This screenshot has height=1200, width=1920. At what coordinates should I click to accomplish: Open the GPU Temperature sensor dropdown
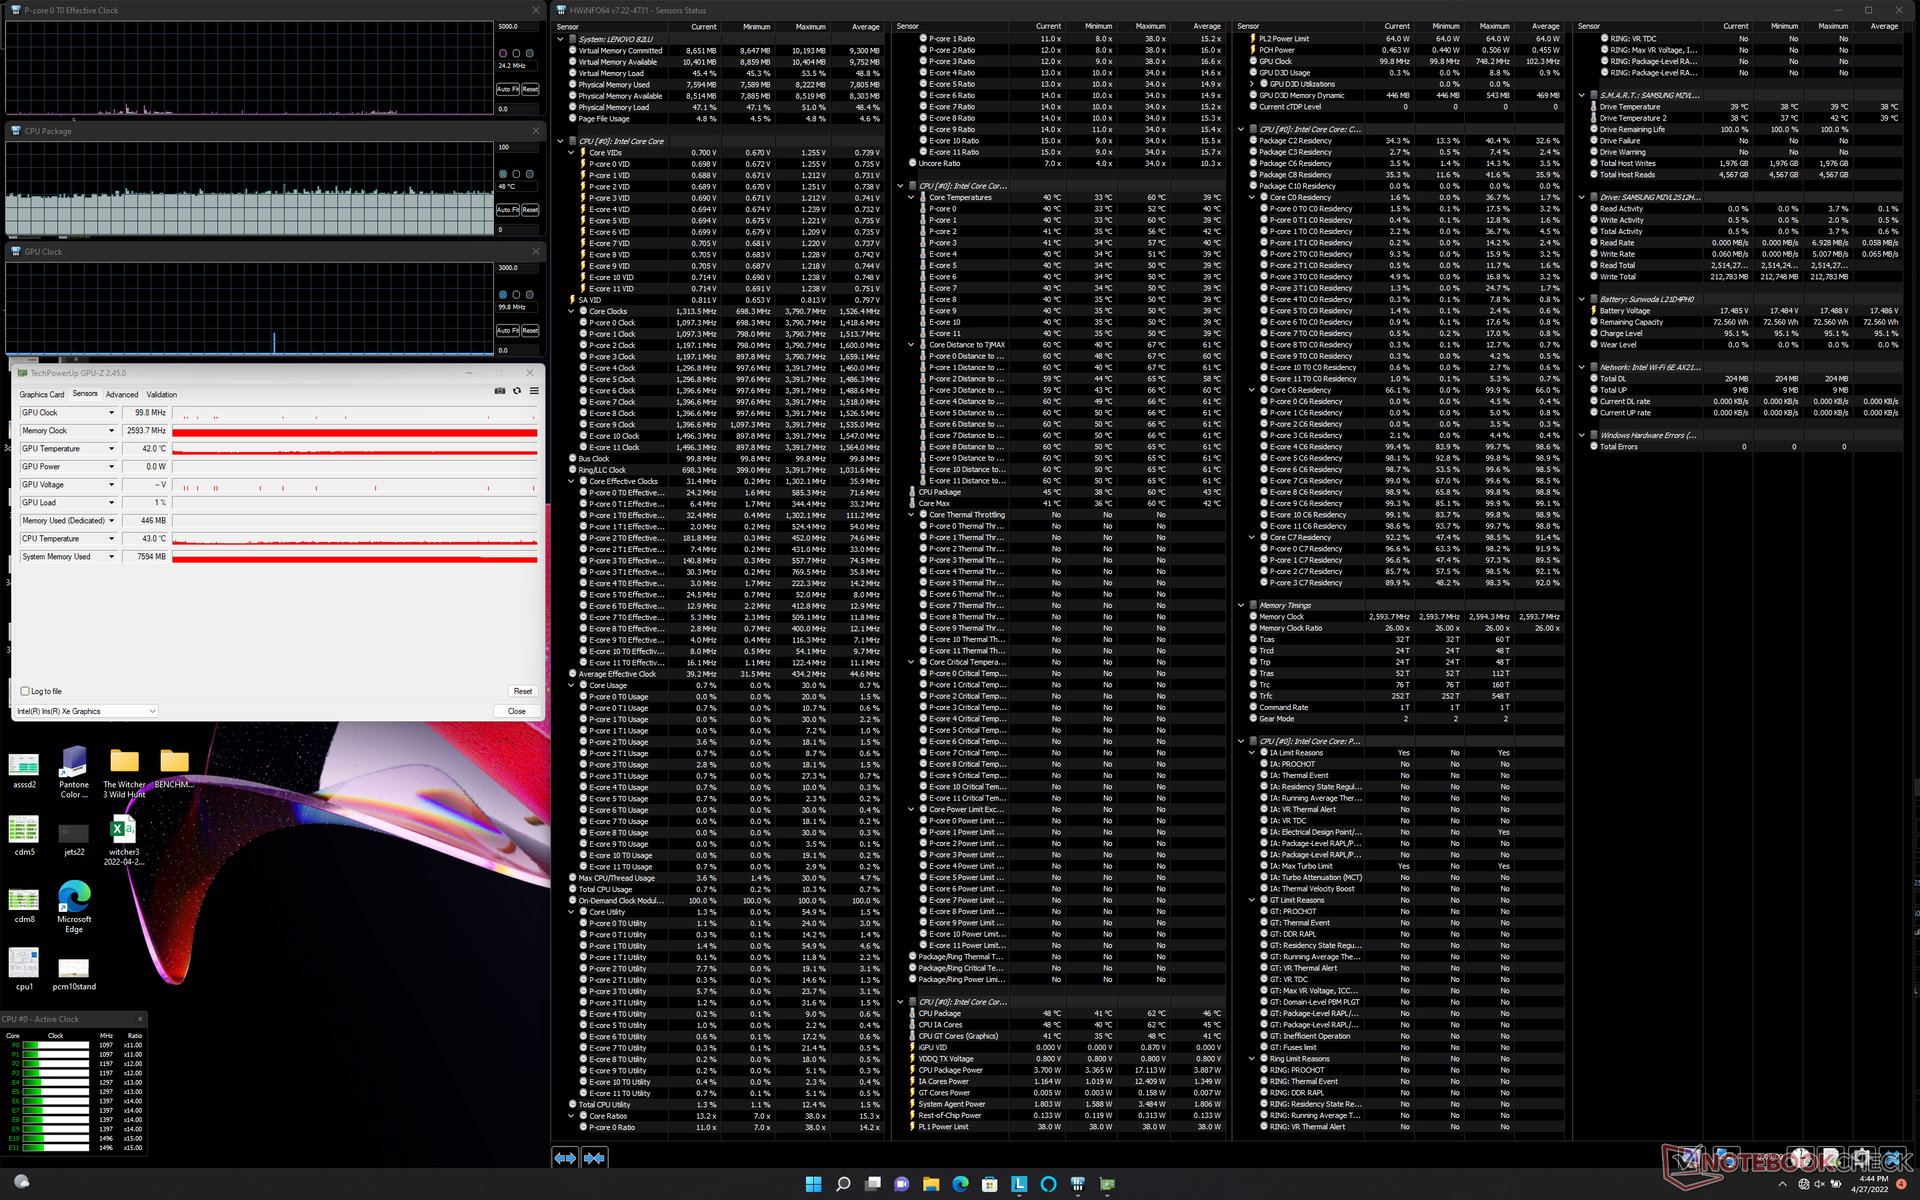(111, 449)
